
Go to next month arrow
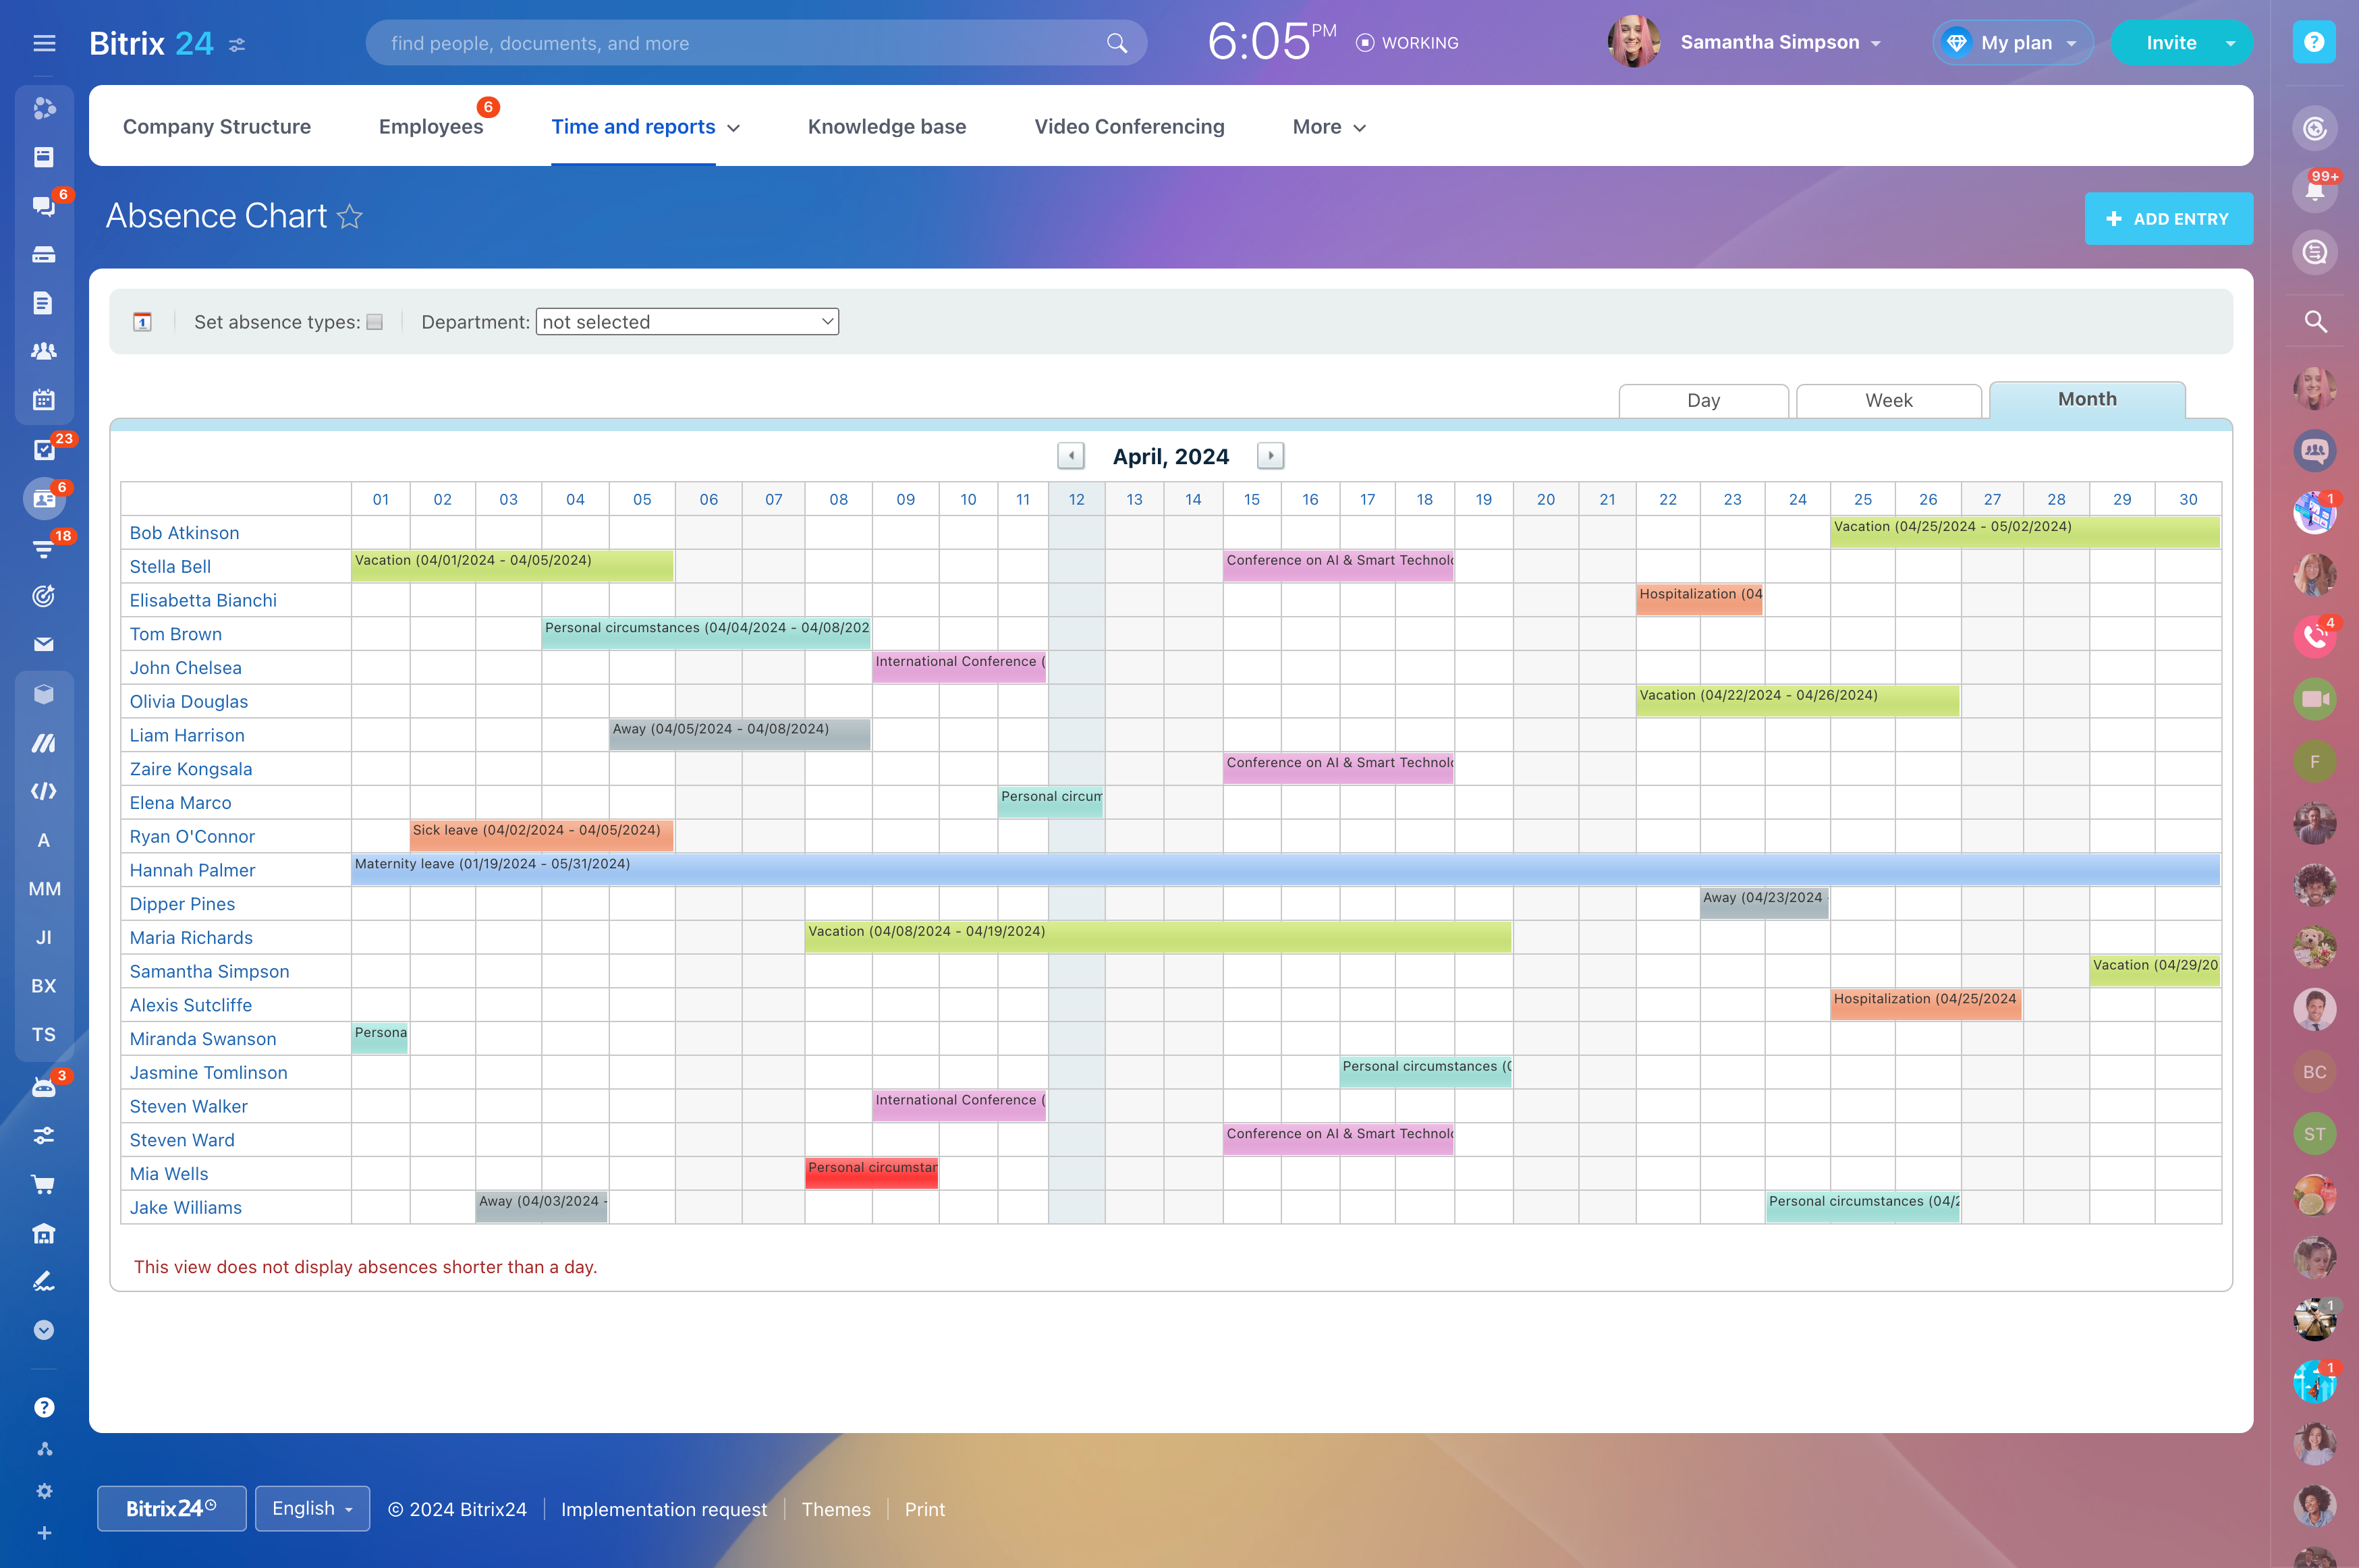click(x=1270, y=456)
